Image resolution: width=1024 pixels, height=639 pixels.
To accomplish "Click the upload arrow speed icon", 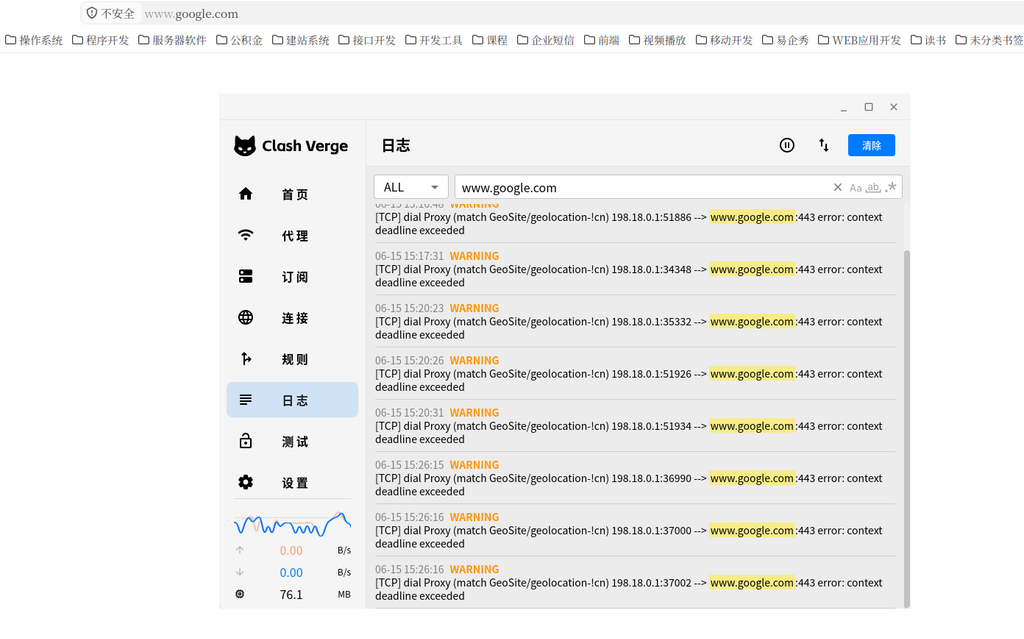I will click(240, 550).
